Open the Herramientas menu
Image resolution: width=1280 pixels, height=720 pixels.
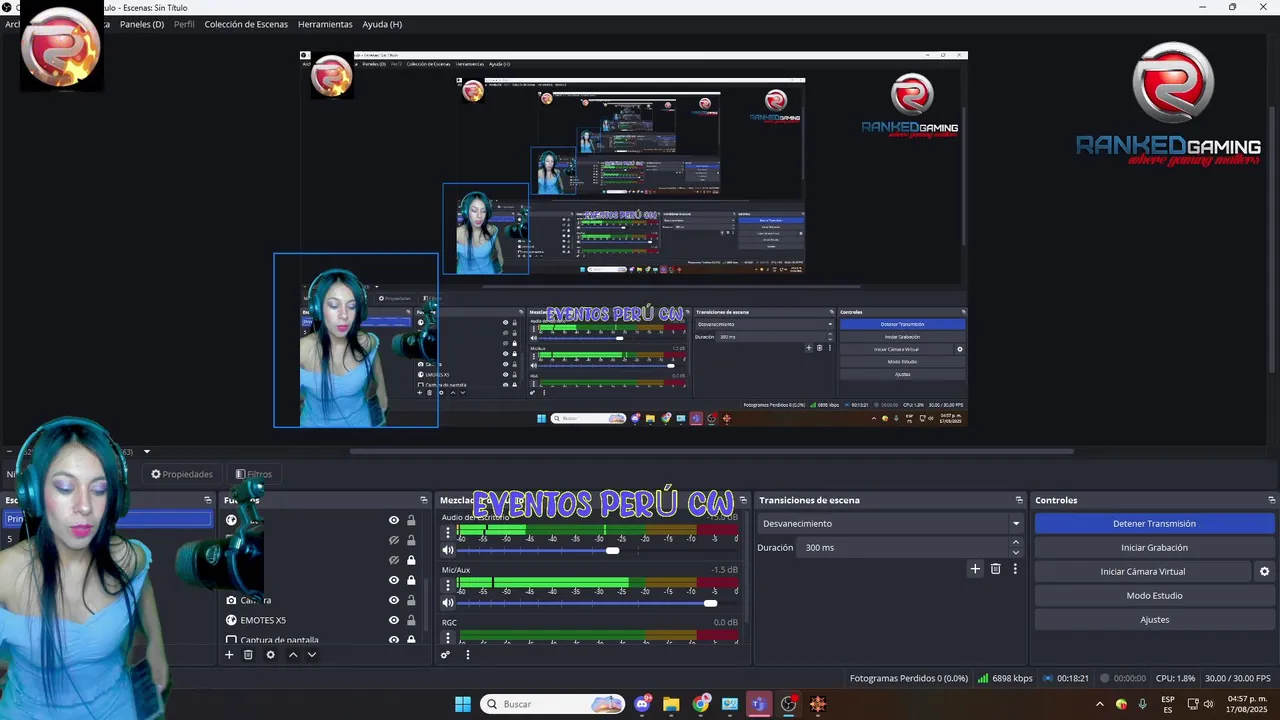pos(325,24)
